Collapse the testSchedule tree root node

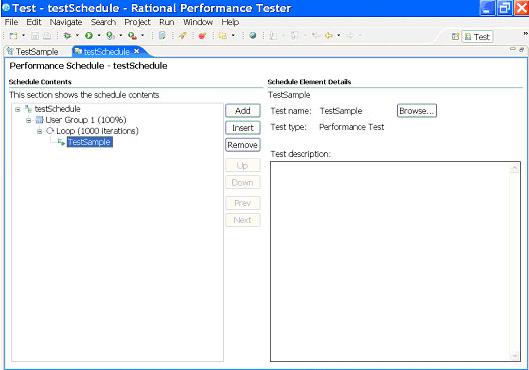pyautogui.click(x=18, y=109)
